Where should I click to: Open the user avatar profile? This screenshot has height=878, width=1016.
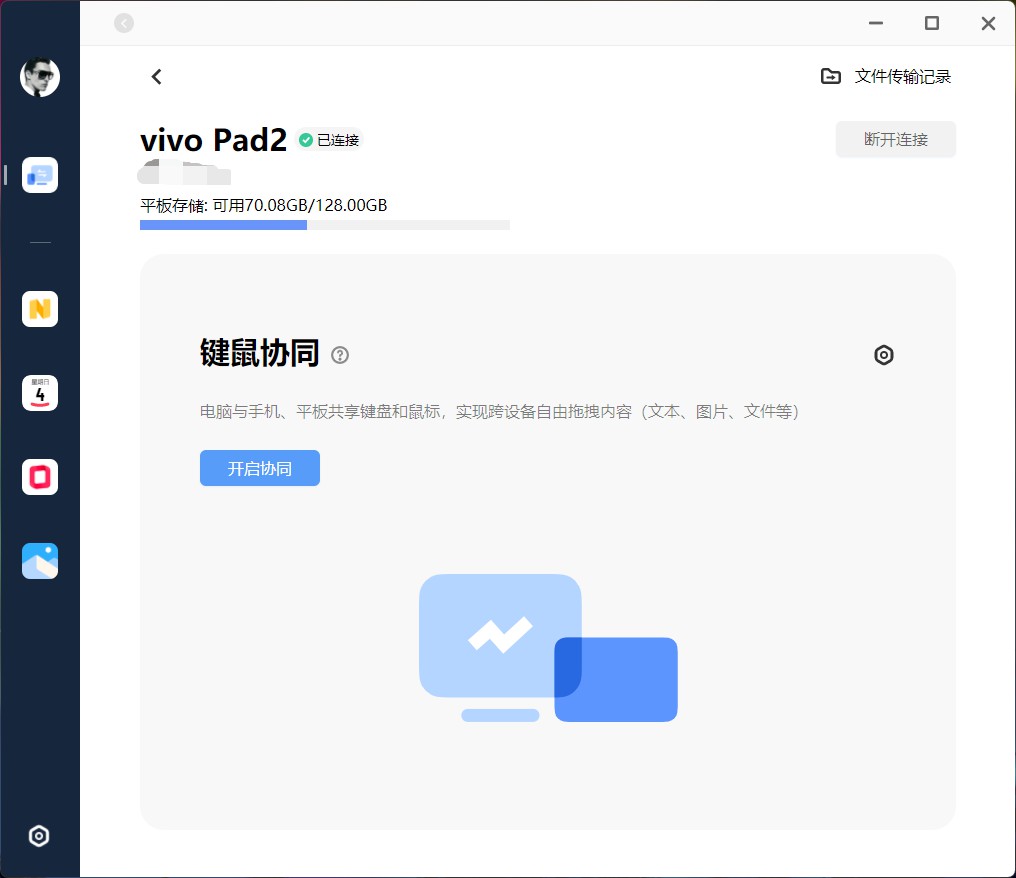click(40, 77)
